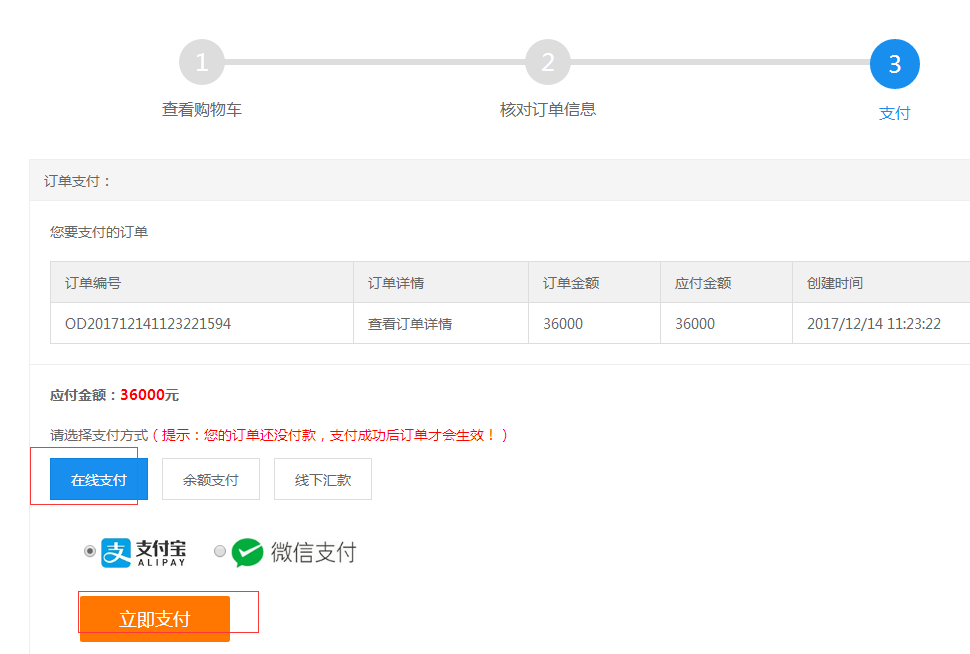
Task: Switch to the 线下汇款 tab
Action: coord(323,479)
